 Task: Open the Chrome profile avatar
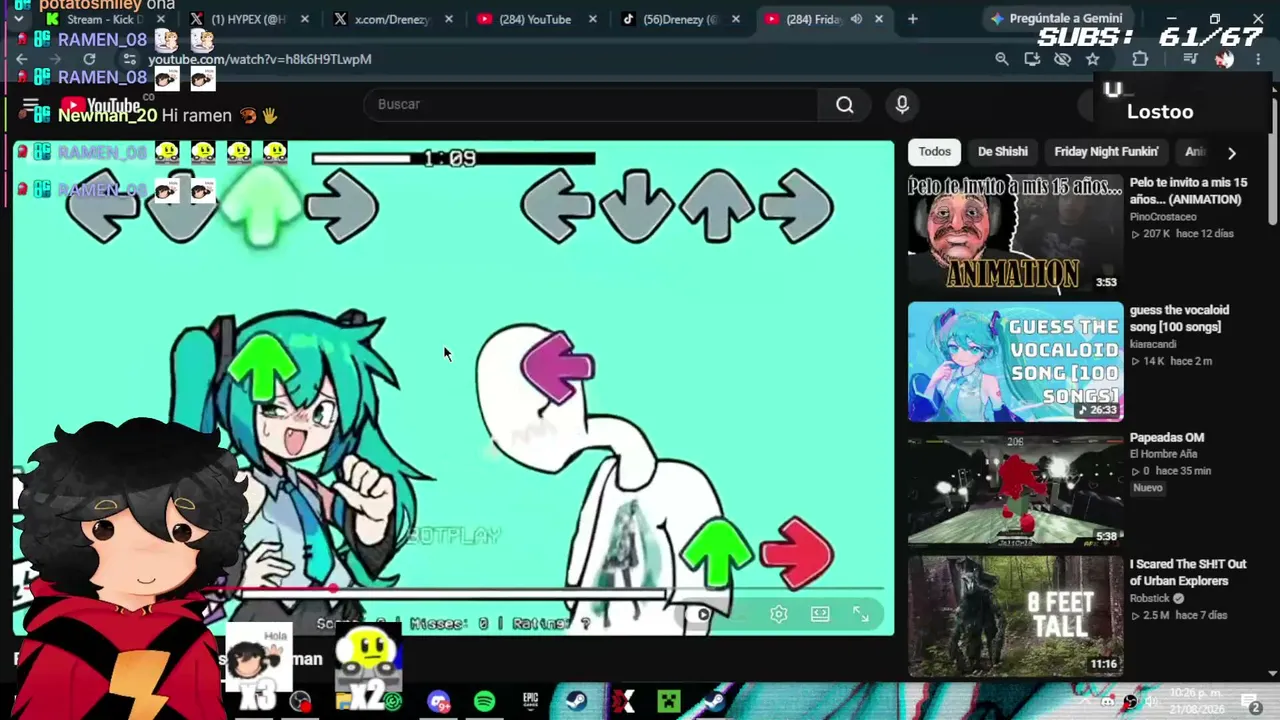pyautogui.click(x=1224, y=59)
